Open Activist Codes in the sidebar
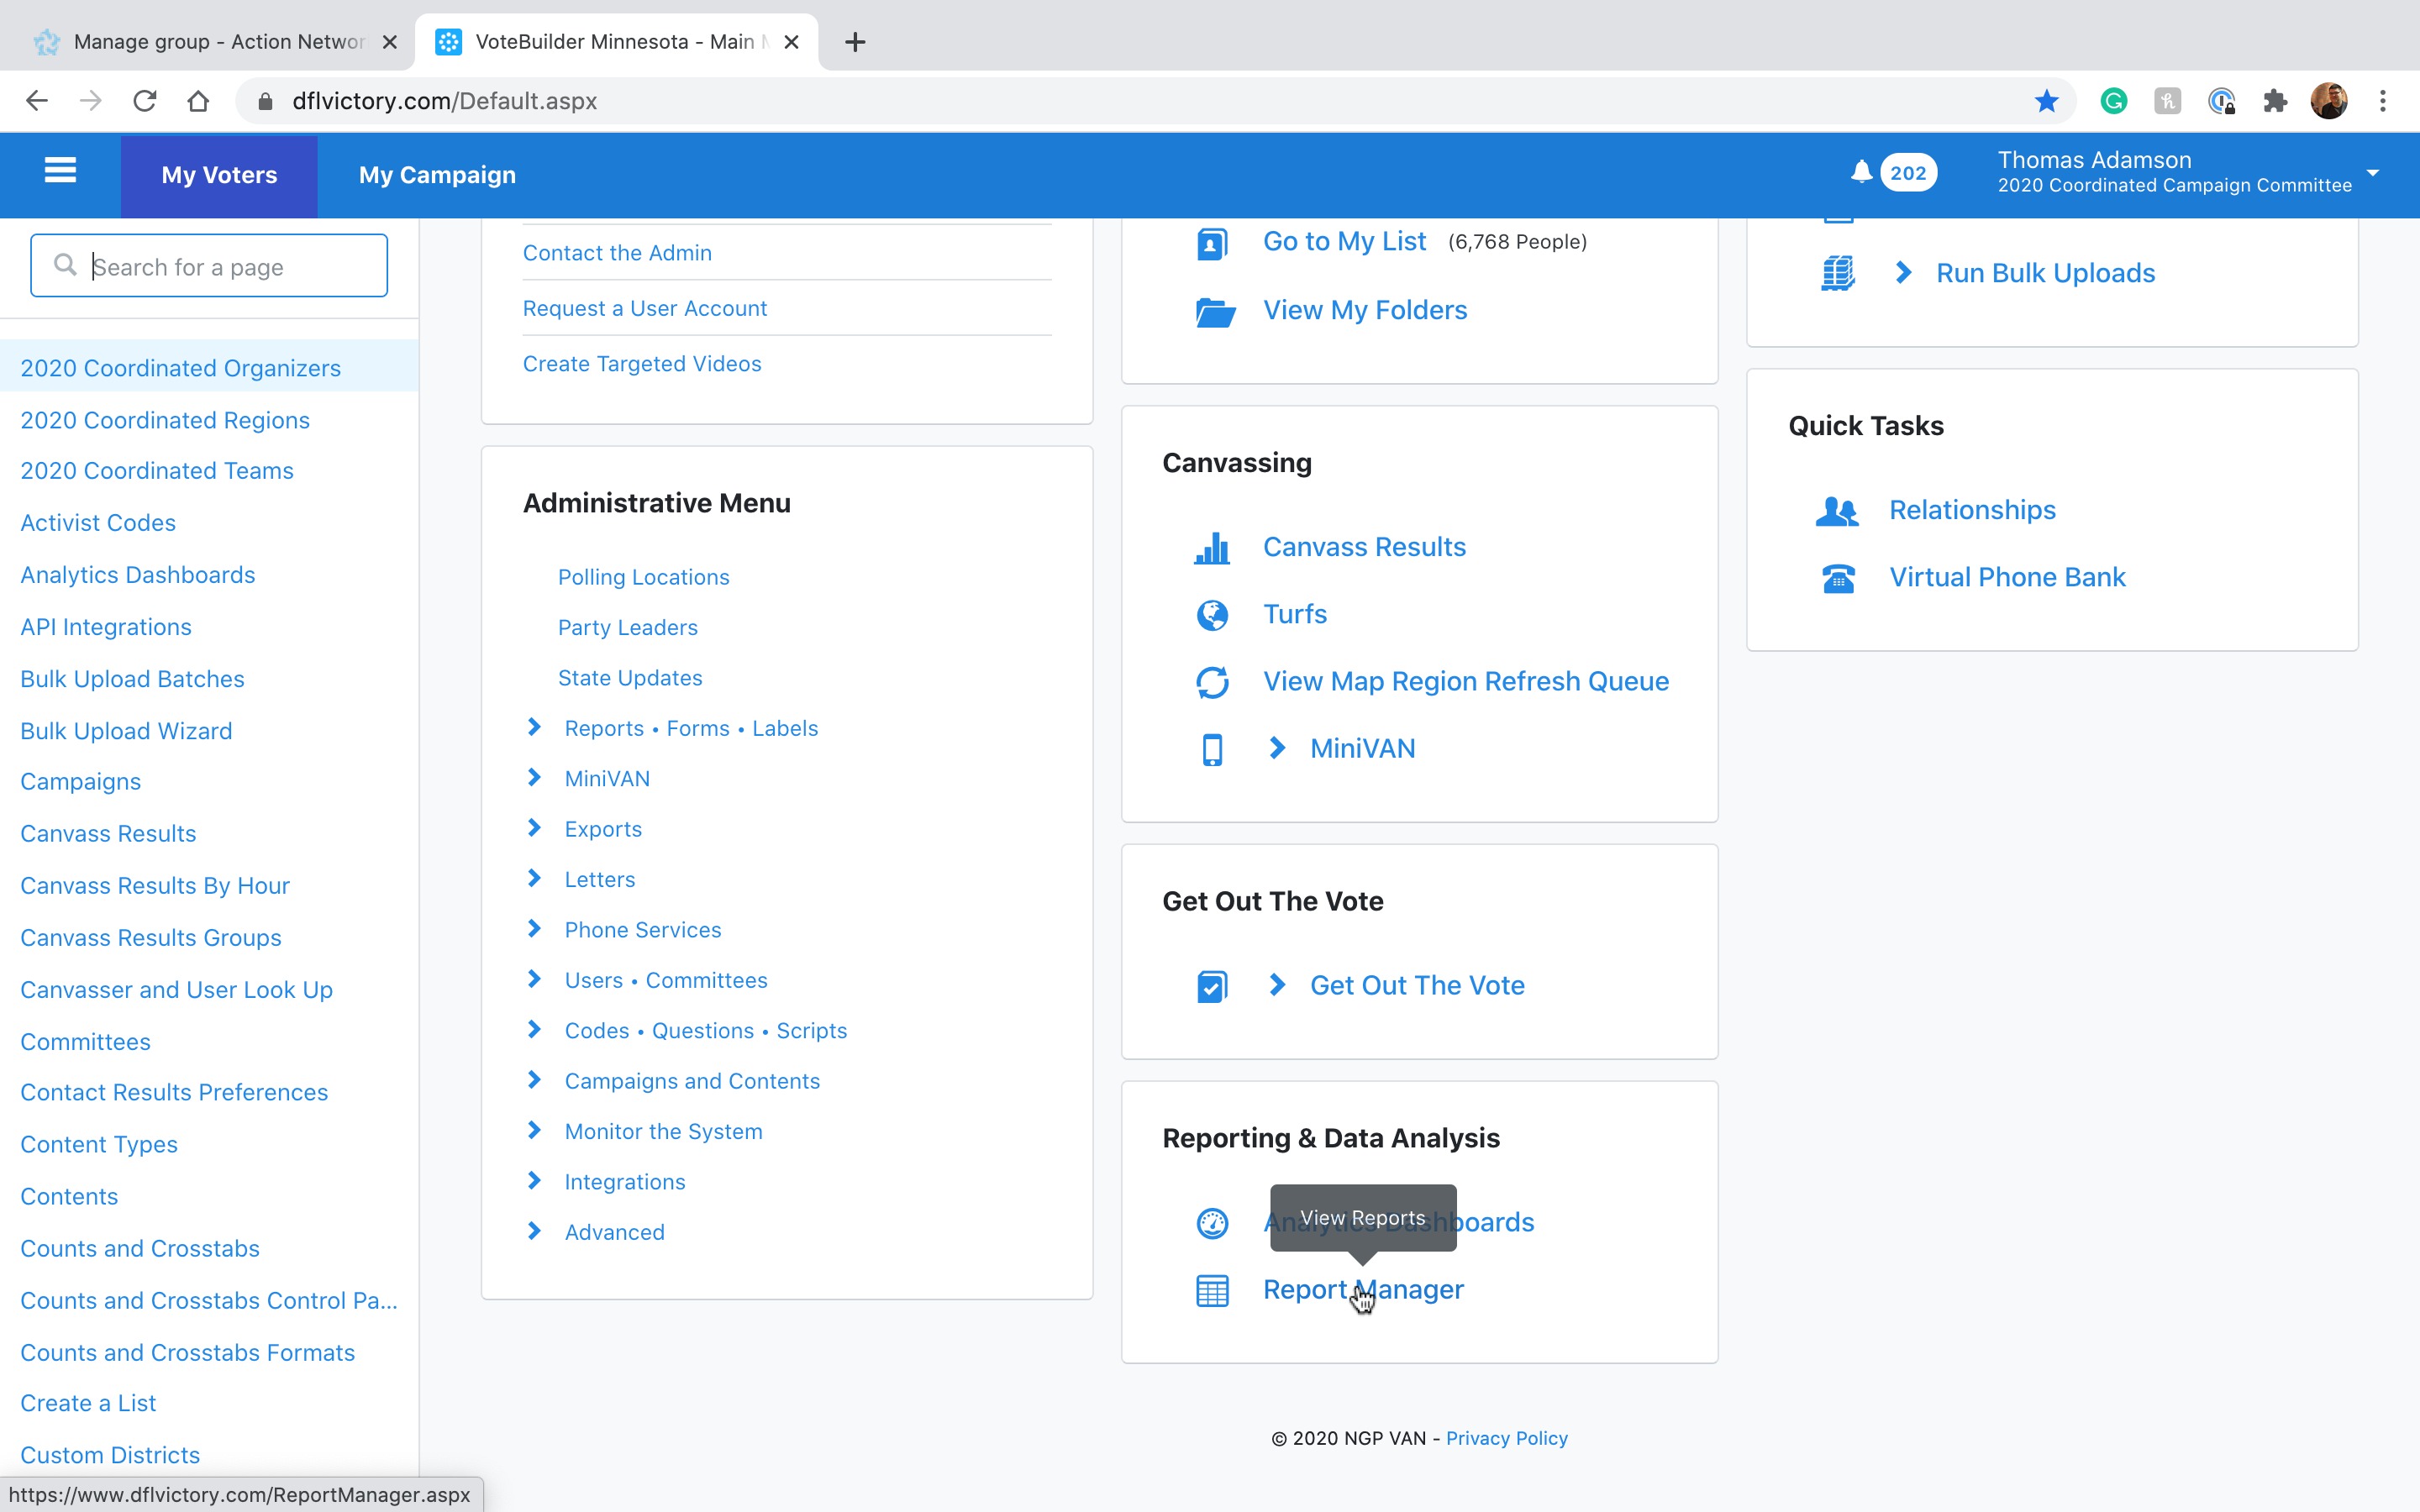The height and width of the screenshot is (1512, 2420). 98,523
